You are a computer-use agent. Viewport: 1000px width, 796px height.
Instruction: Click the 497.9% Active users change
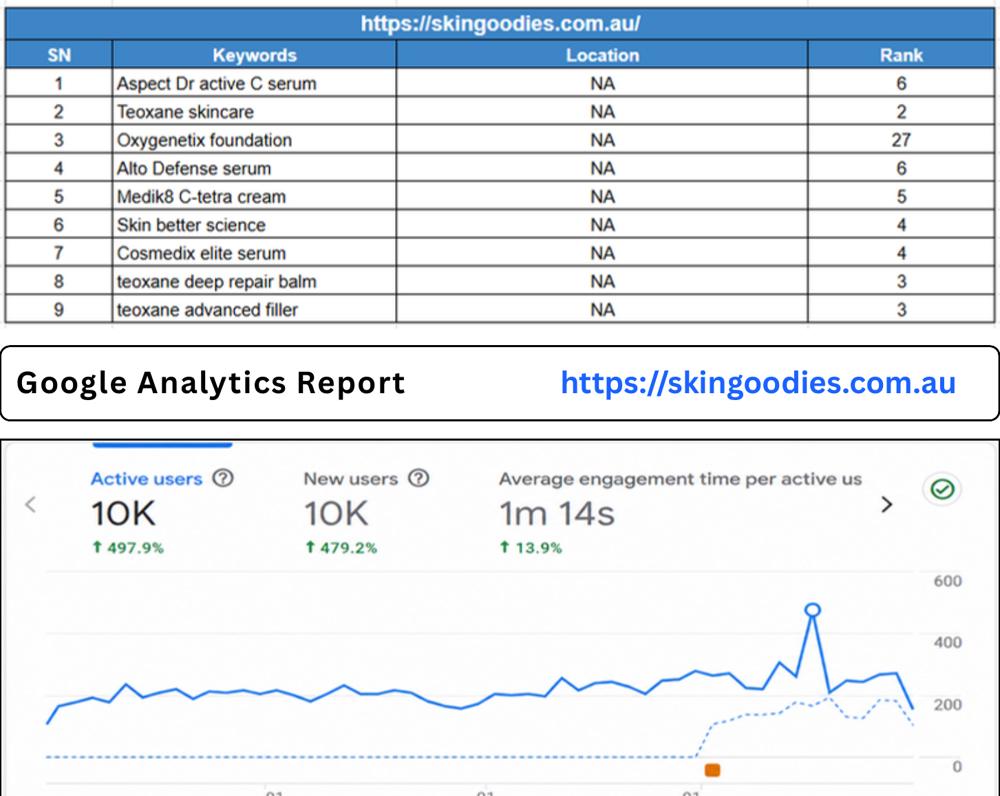[128, 547]
